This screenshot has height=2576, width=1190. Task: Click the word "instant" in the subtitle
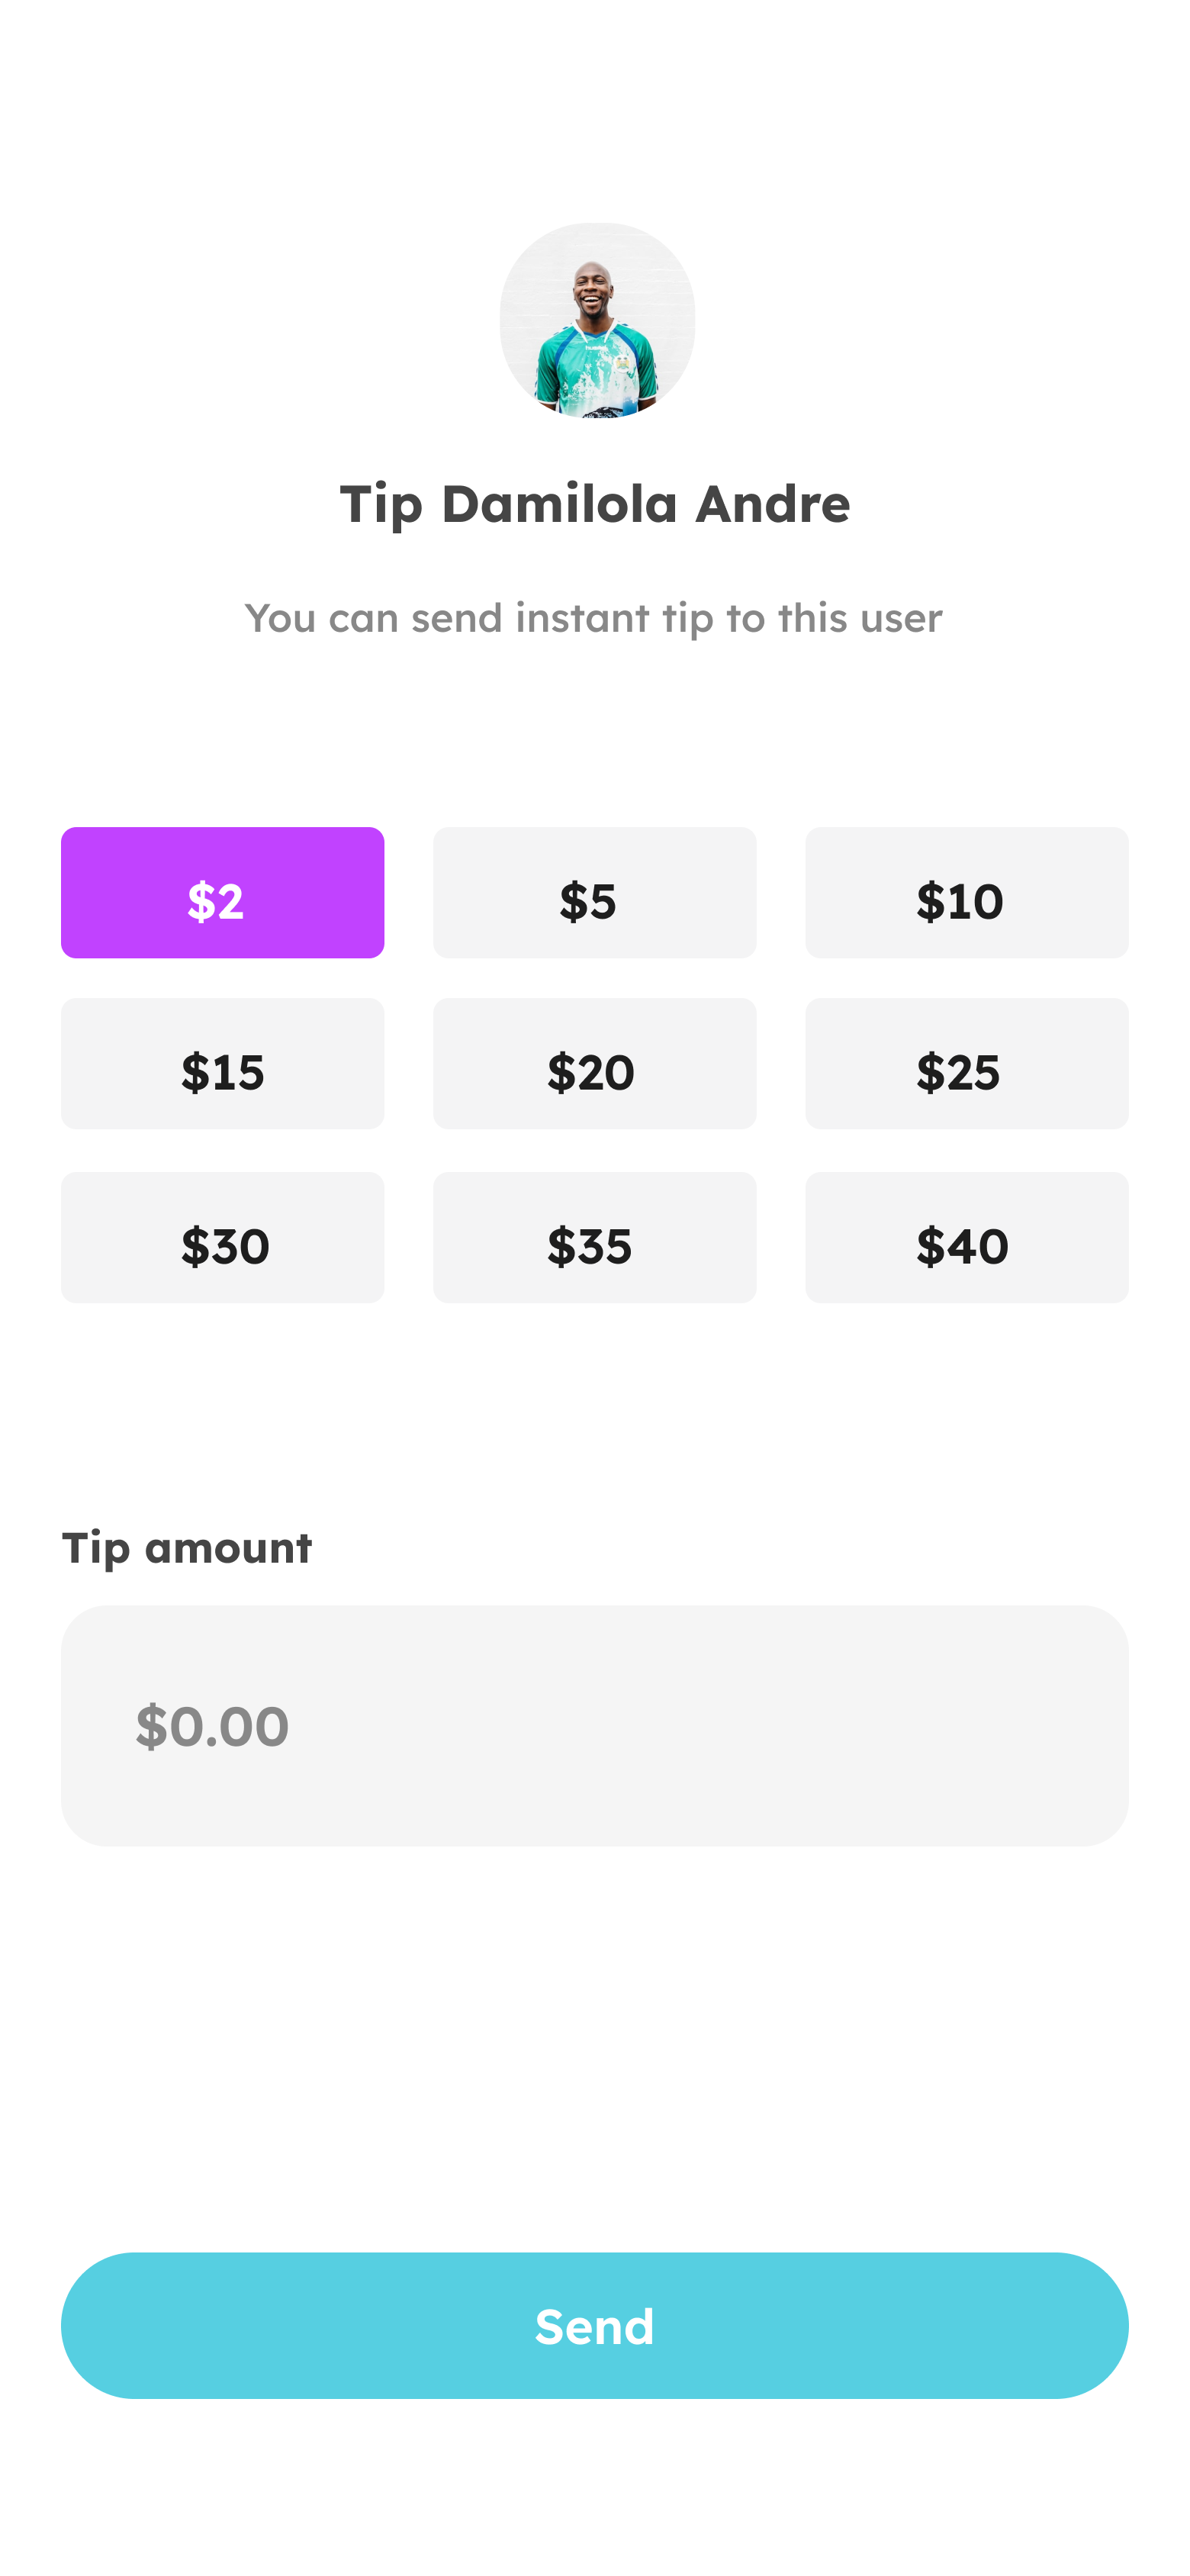pyautogui.click(x=582, y=619)
